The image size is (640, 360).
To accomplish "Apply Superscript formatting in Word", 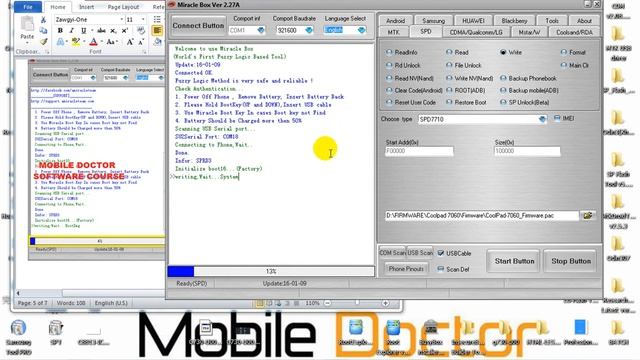I will click(x=124, y=31).
